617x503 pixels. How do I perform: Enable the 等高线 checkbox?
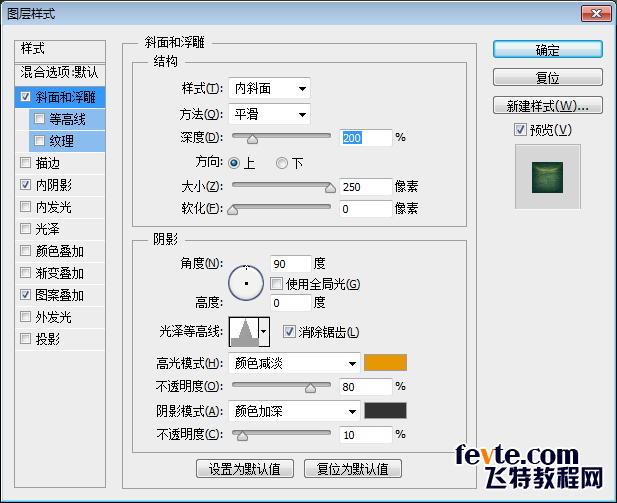coord(39,118)
